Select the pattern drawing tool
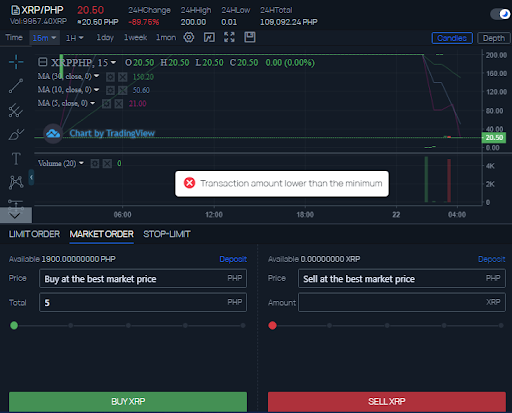 click(x=16, y=182)
